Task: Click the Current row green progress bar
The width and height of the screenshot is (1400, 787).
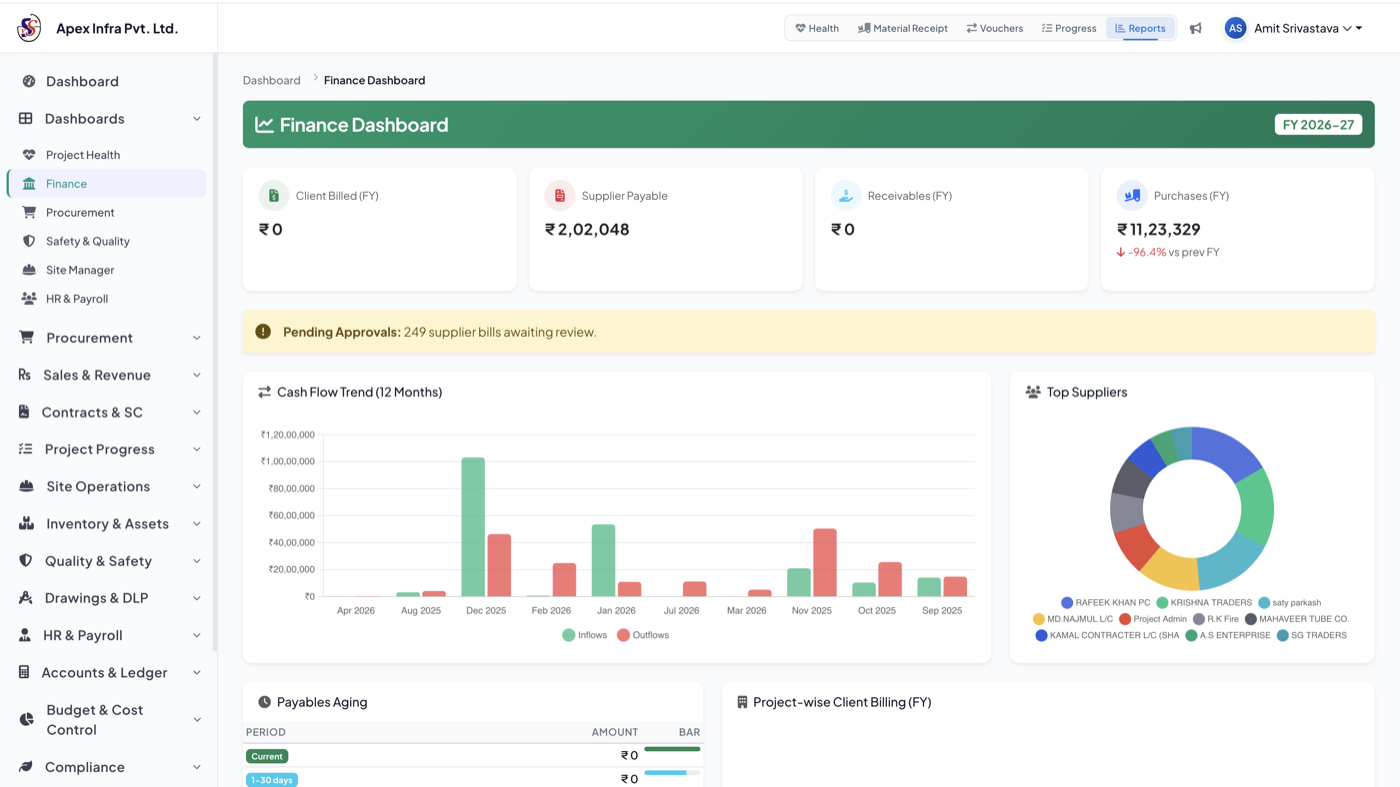Action: (x=672, y=749)
